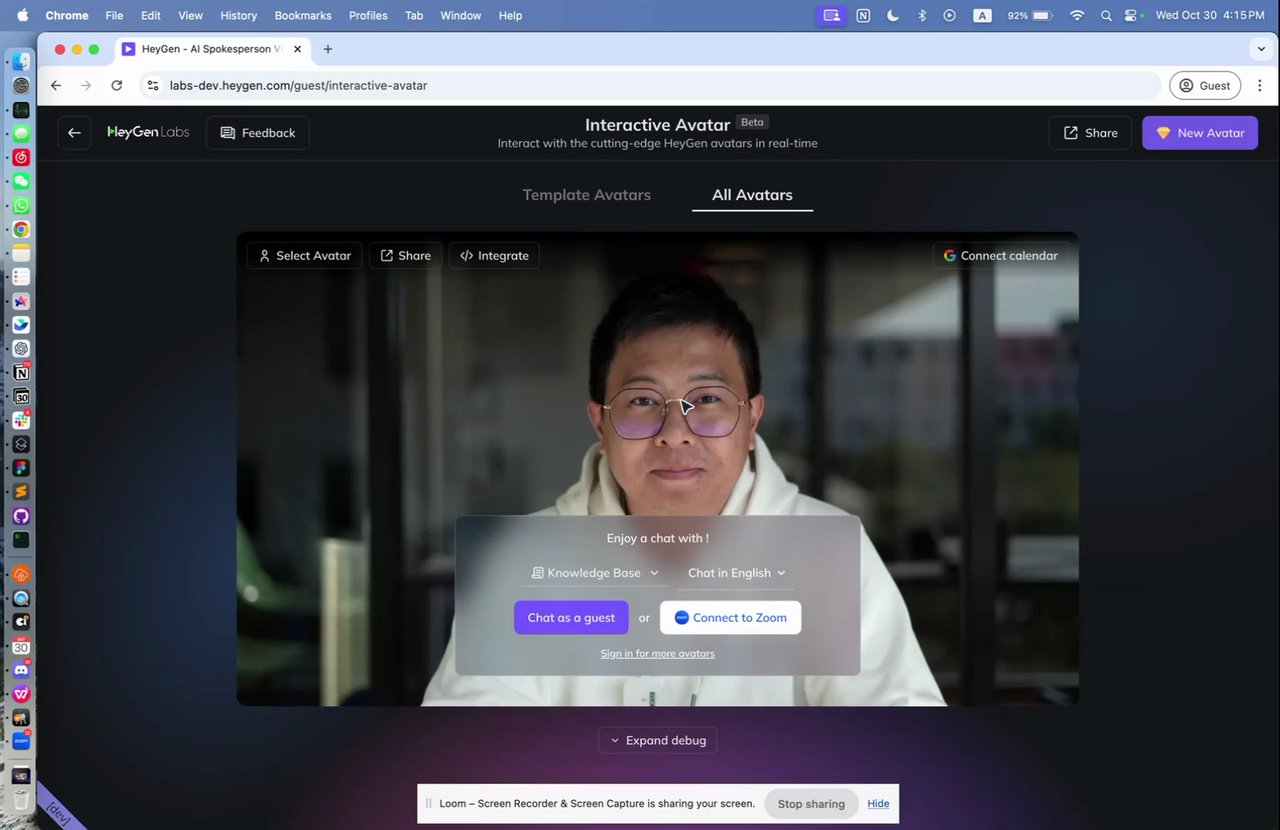
Task: Start Chat as a guest
Action: pos(571,618)
